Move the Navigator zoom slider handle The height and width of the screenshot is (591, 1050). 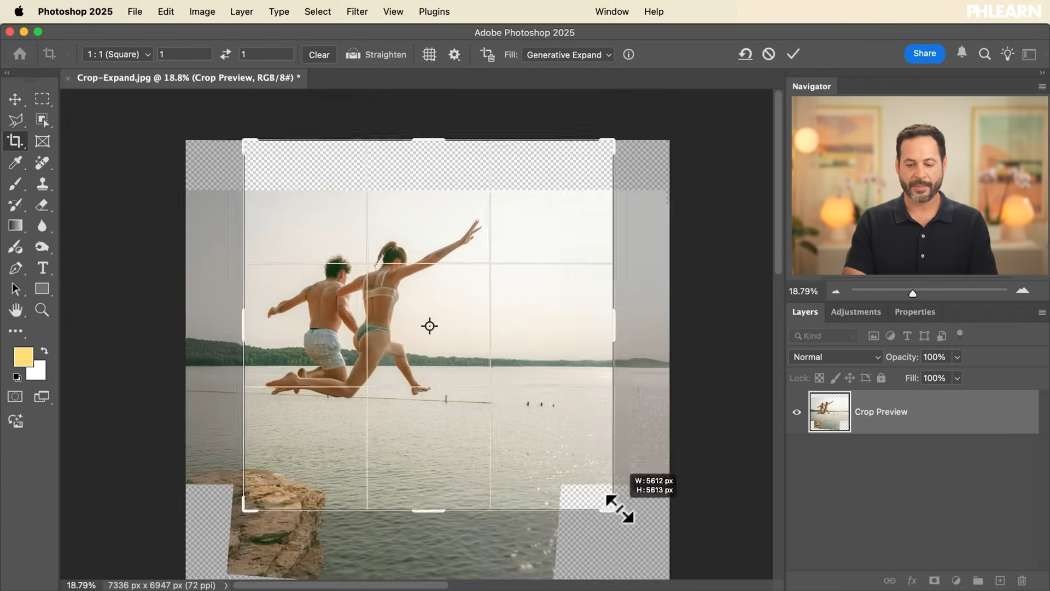point(912,292)
